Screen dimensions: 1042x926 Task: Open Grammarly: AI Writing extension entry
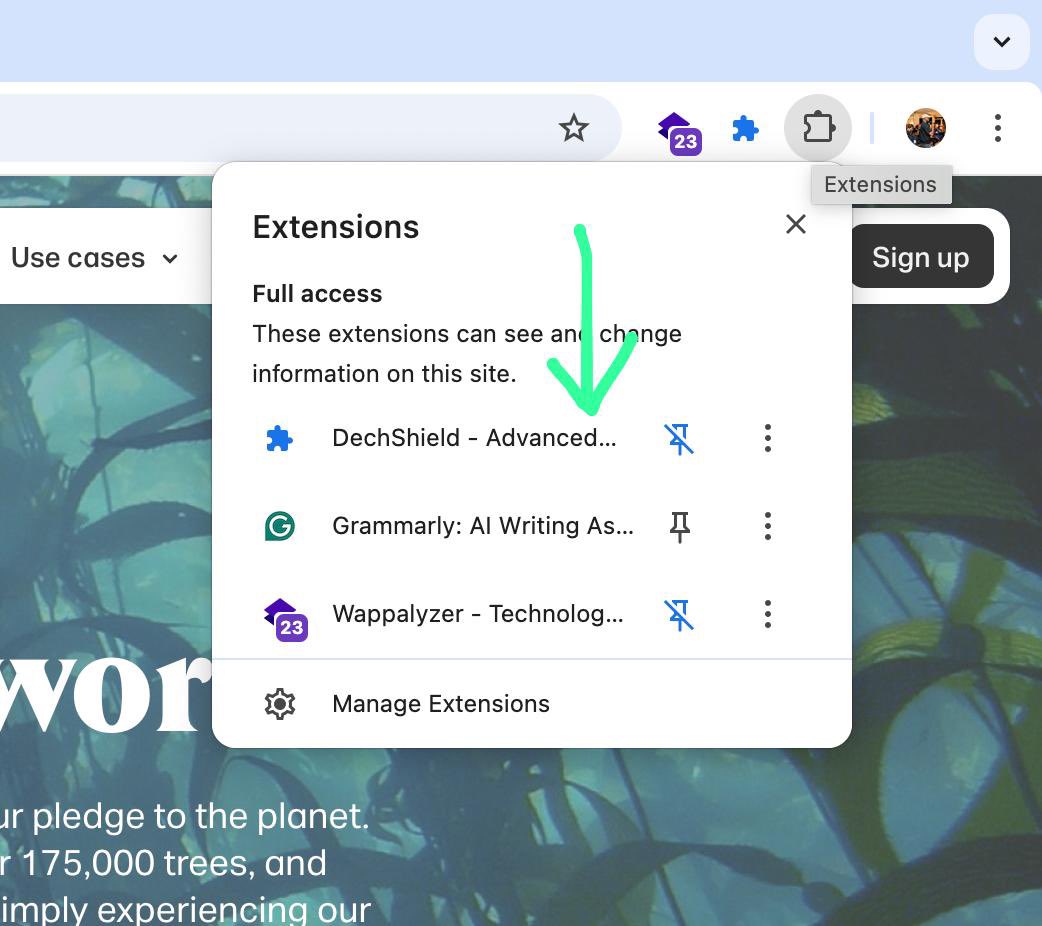click(483, 526)
